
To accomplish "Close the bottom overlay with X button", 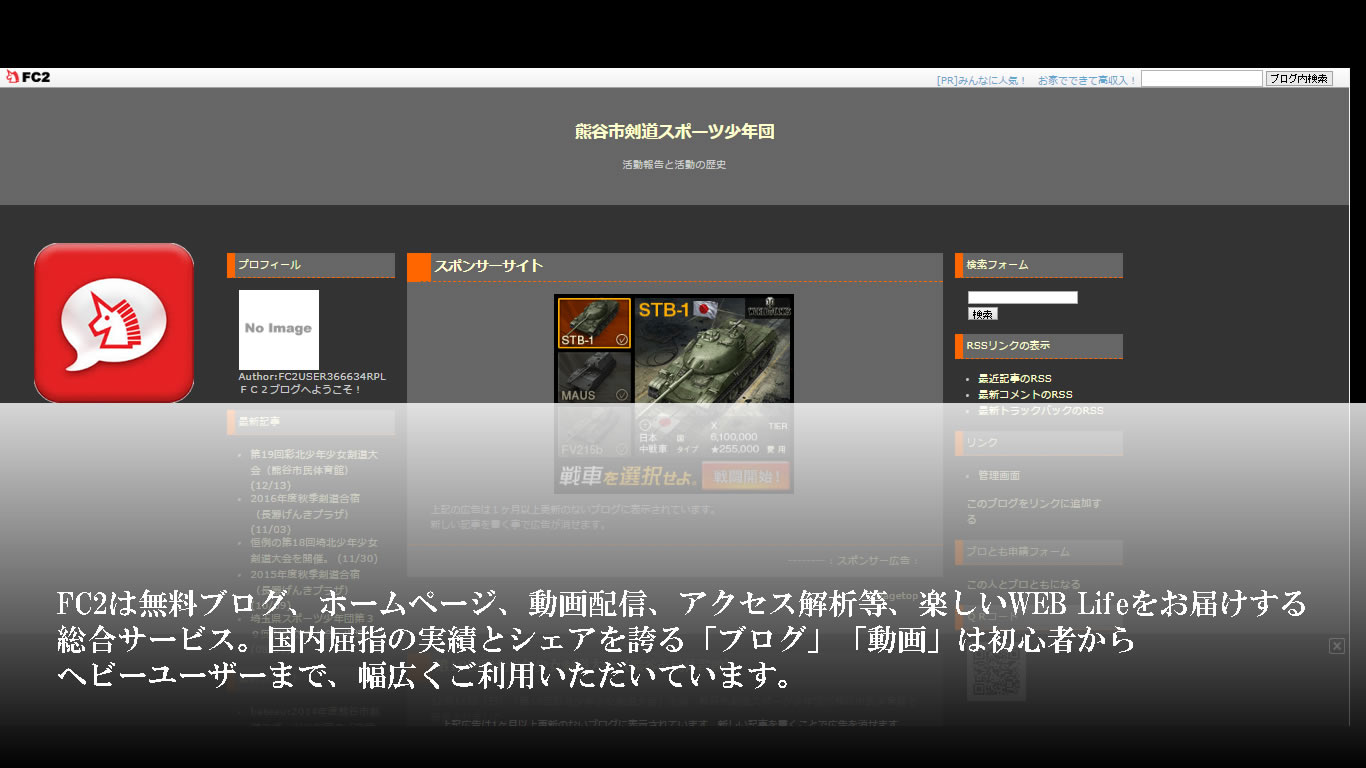I will [x=1337, y=646].
